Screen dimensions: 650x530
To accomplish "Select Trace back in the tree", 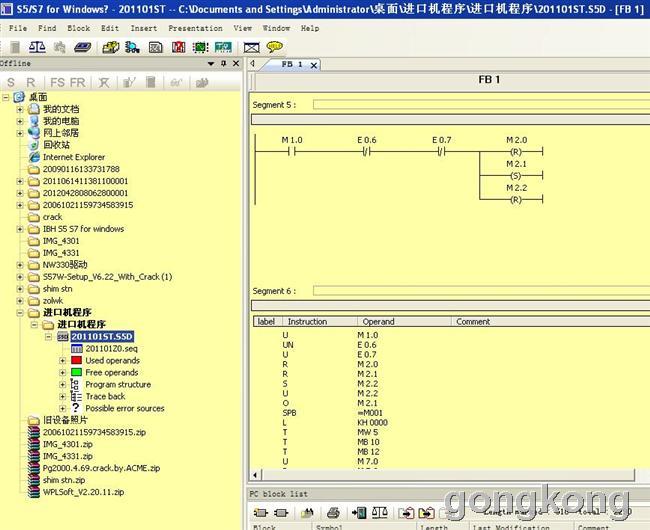I will 105,397.
